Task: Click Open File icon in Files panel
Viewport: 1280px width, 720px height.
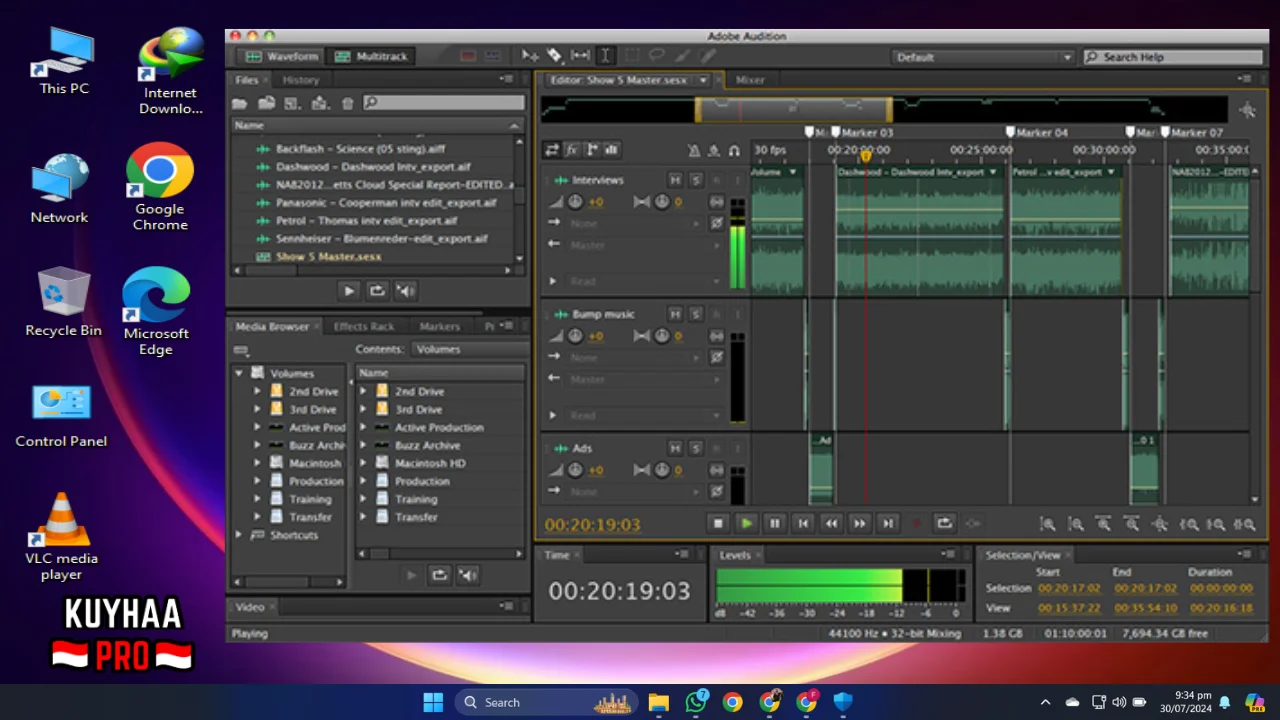Action: pos(240,103)
